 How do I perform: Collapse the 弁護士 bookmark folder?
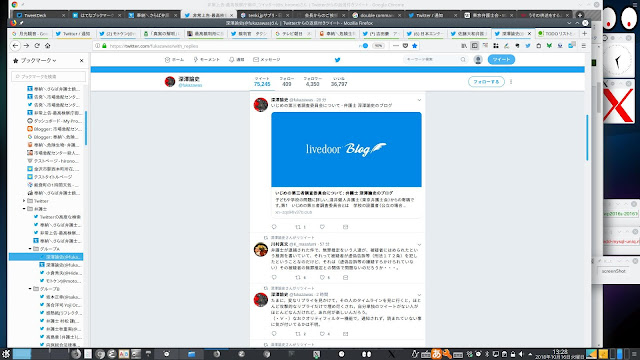[24, 209]
